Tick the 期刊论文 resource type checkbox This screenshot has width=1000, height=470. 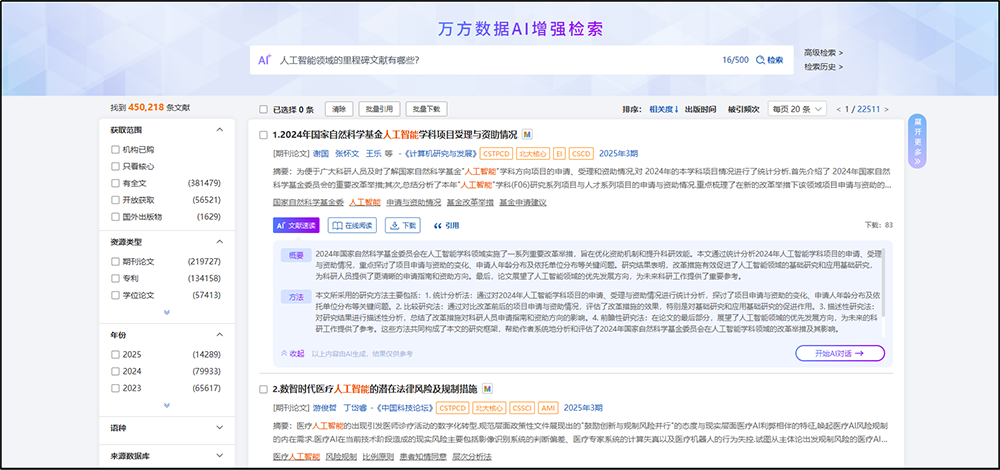(x=116, y=262)
